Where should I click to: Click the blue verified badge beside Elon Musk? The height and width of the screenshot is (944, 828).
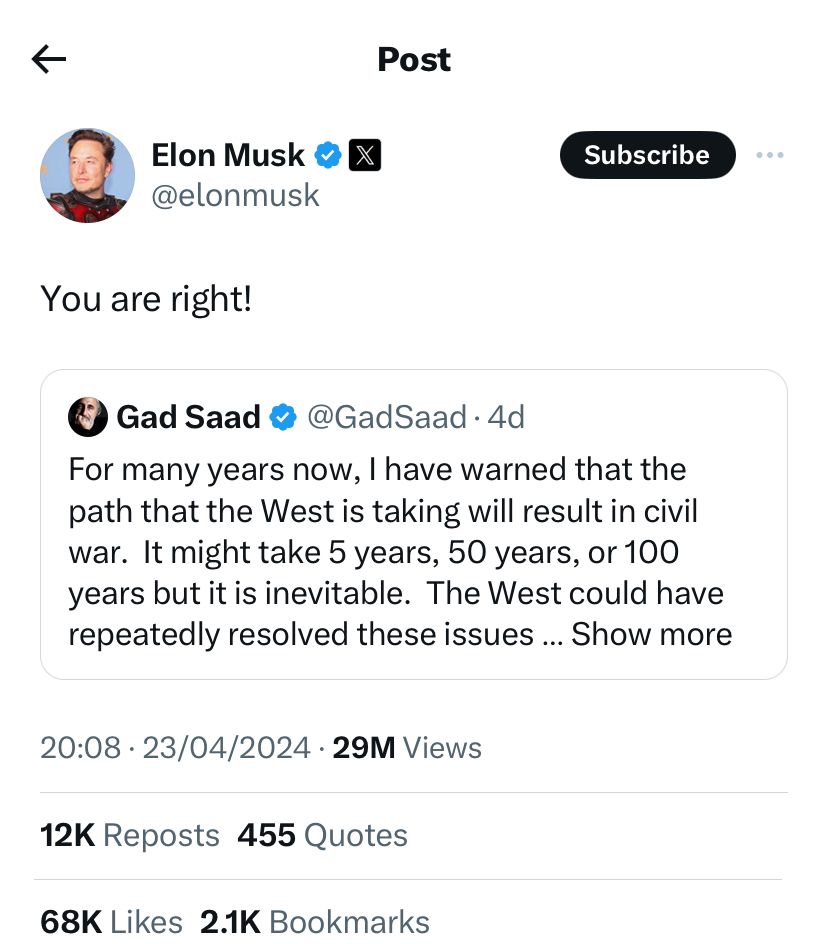coord(328,155)
